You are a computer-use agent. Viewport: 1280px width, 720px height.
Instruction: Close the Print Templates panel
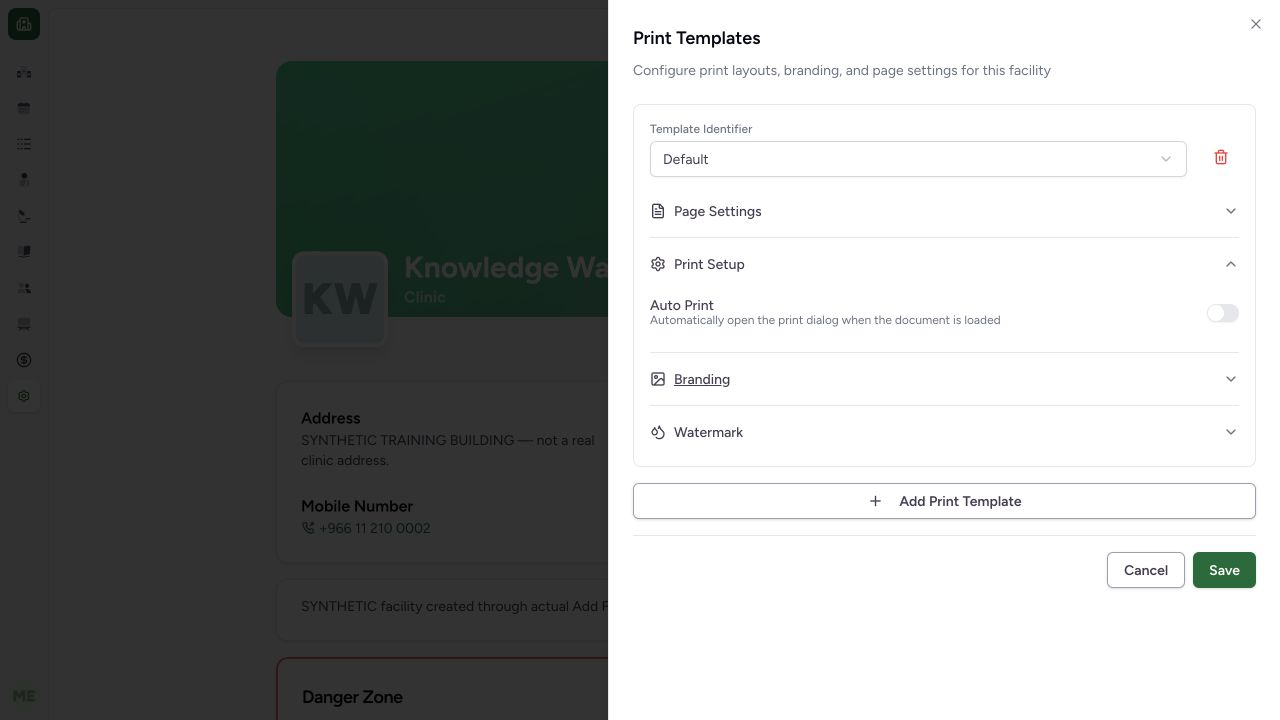click(1256, 24)
